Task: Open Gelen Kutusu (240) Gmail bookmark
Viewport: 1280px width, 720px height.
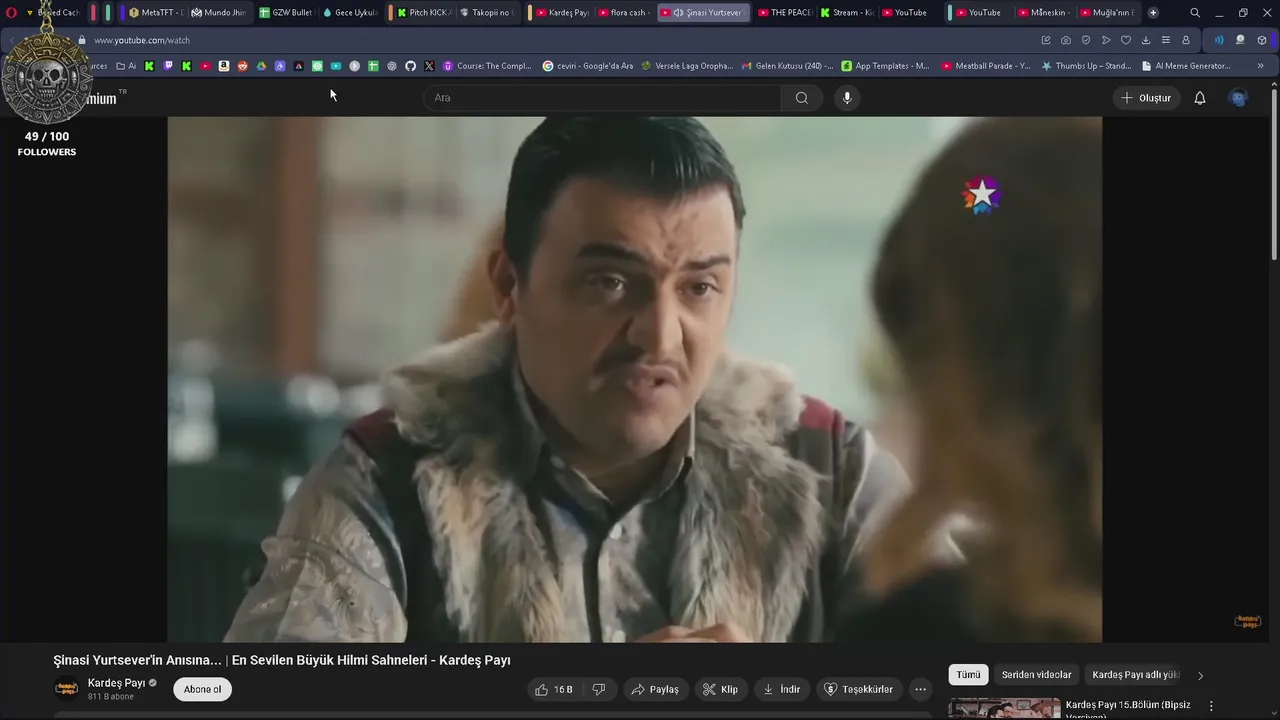Action: 787,66
